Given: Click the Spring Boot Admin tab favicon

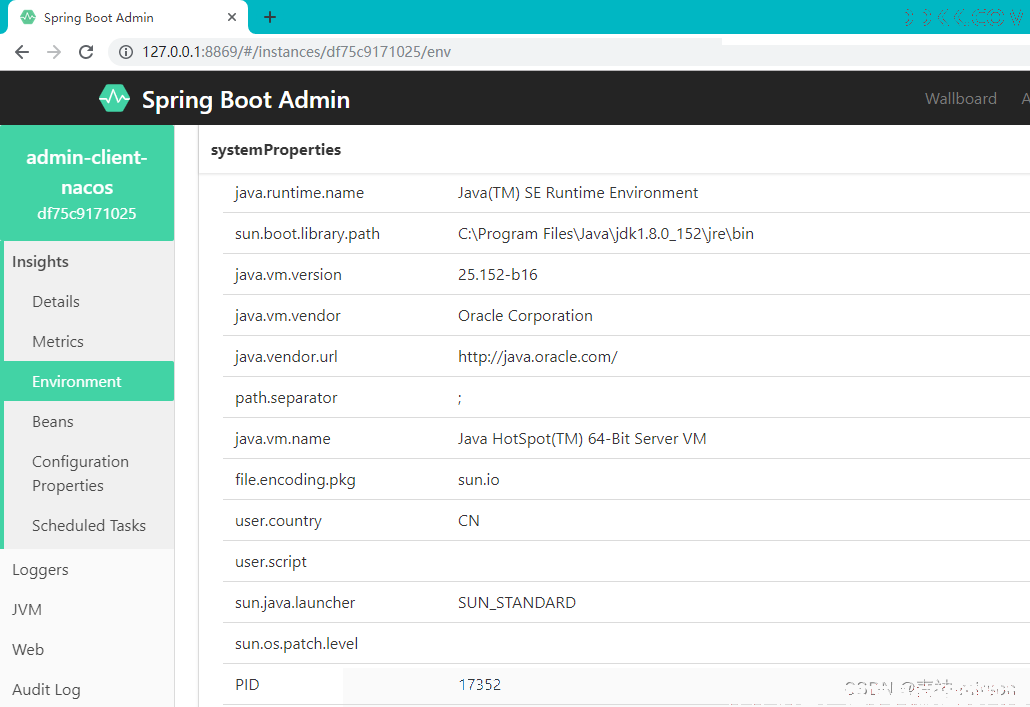Looking at the screenshot, I should 28,17.
